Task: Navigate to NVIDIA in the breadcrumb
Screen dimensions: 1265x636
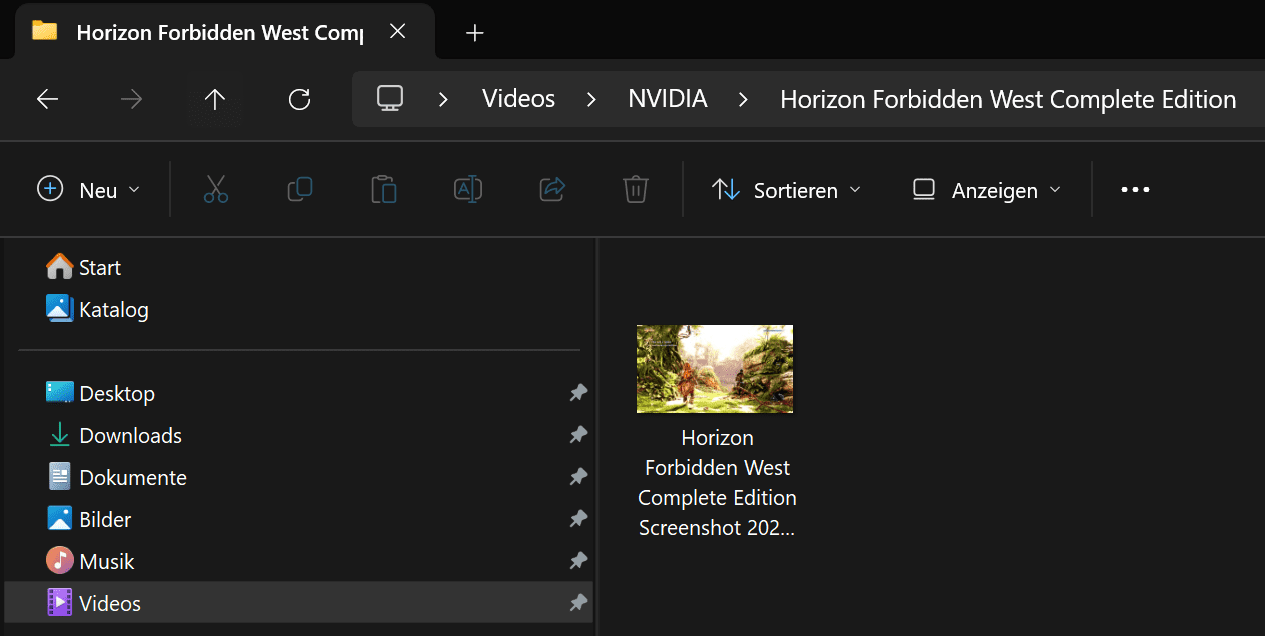Action: (668, 99)
